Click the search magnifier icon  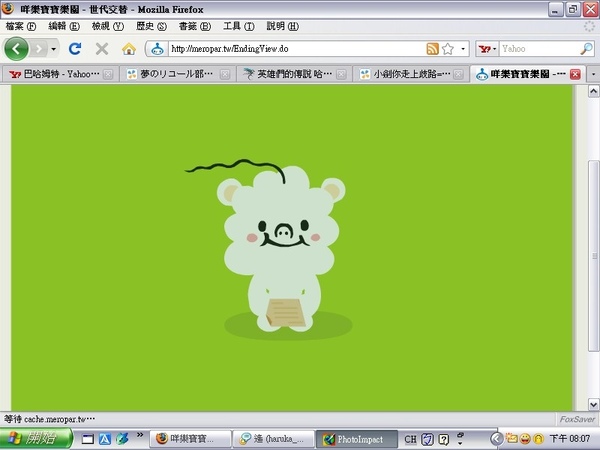click(586, 49)
